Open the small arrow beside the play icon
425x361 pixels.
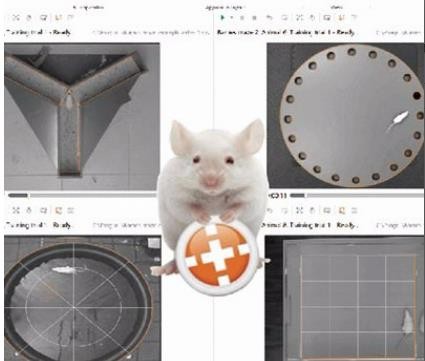232,17
